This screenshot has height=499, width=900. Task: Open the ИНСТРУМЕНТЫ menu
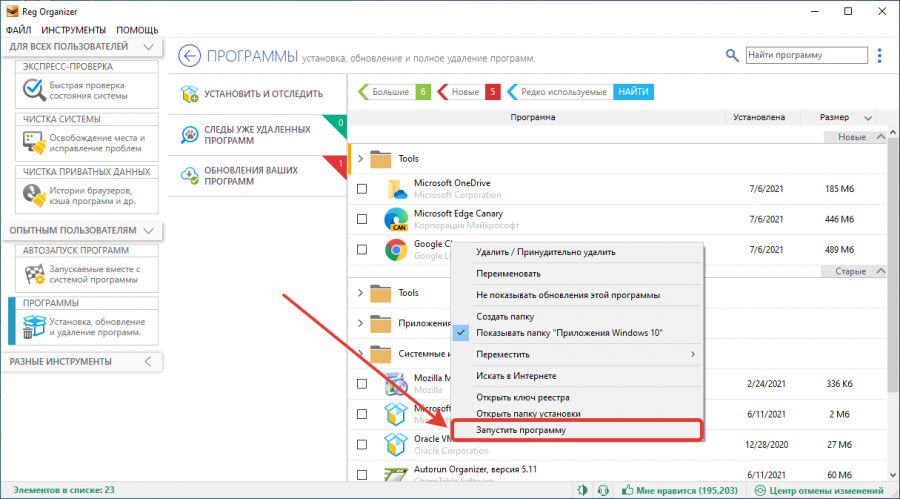(73, 30)
